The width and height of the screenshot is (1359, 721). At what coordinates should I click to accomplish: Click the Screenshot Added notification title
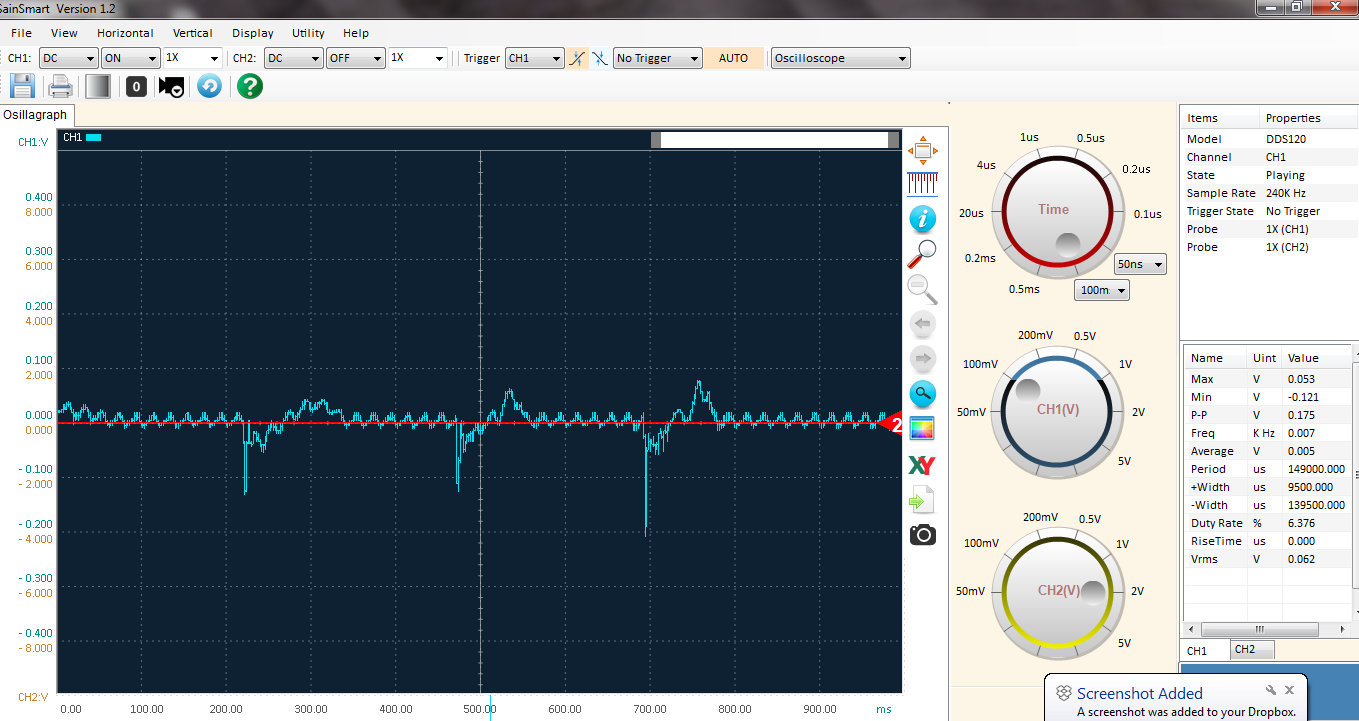(1140, 693)
